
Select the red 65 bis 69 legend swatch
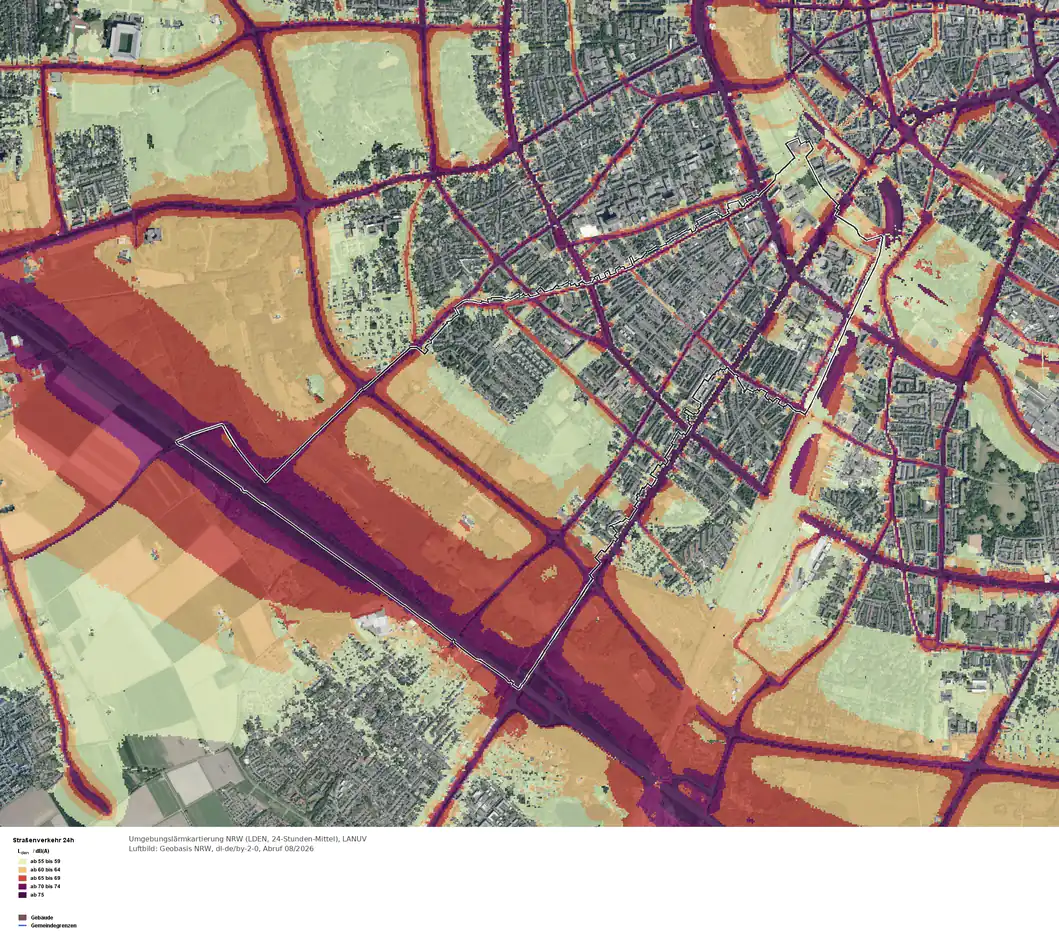click(x=22, y=878)
